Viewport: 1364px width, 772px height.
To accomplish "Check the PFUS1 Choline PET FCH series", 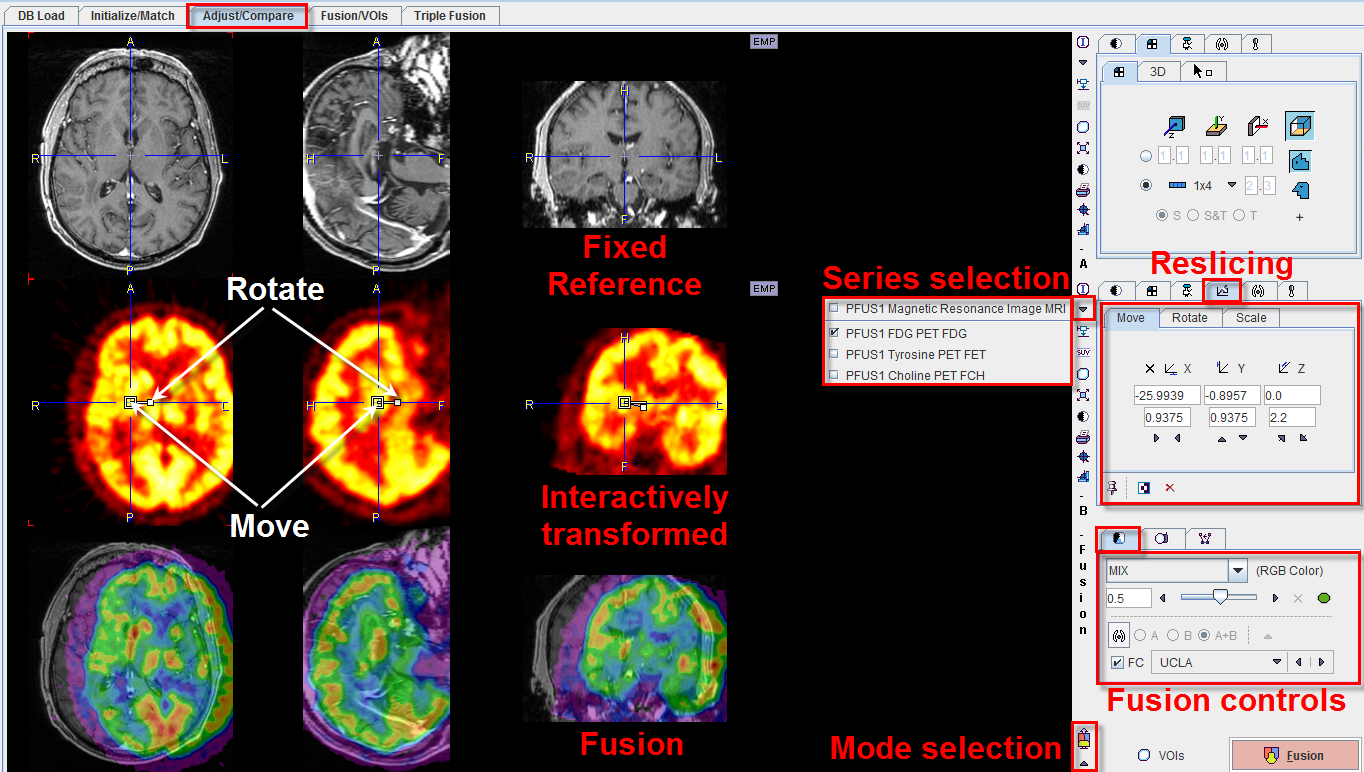I will tap(834, 375).
